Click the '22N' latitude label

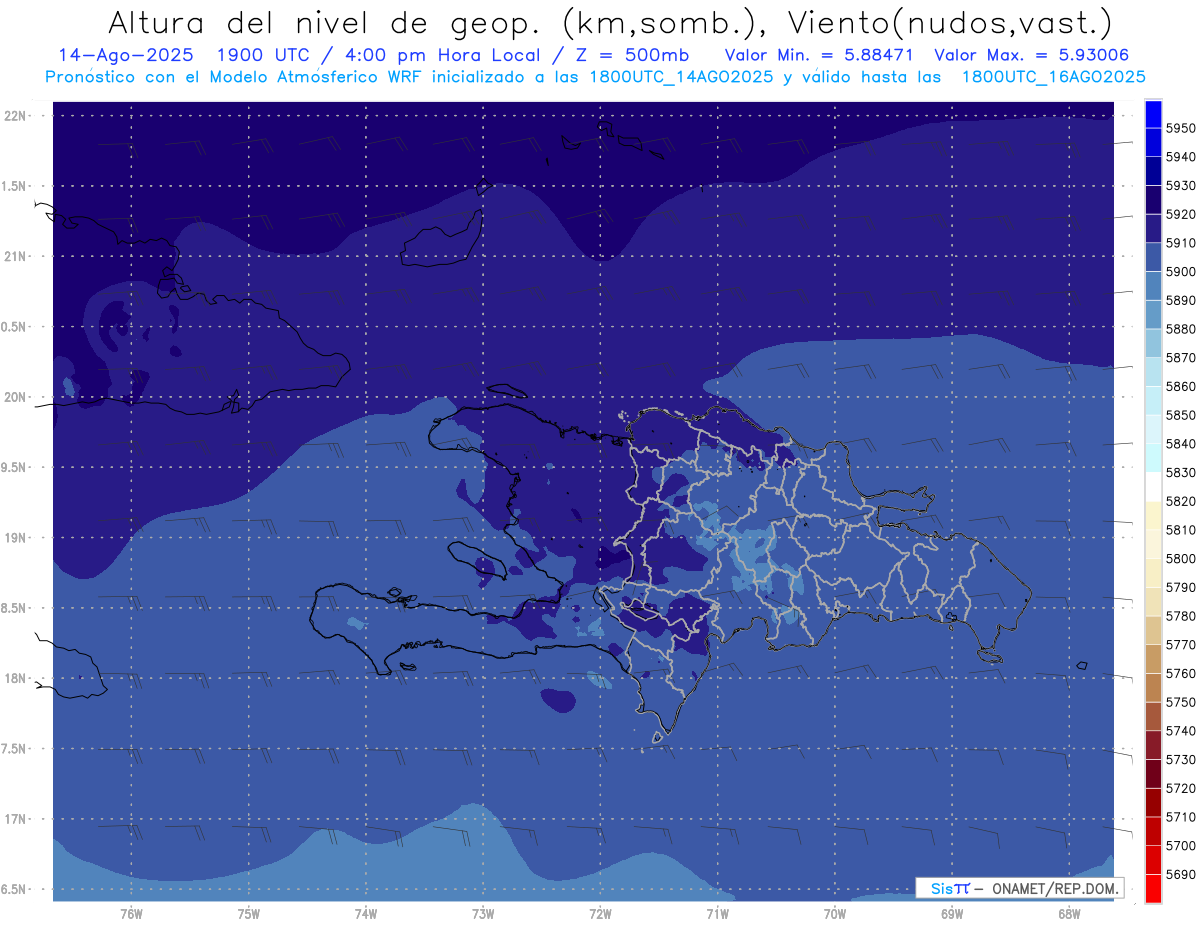click(15, 116)
